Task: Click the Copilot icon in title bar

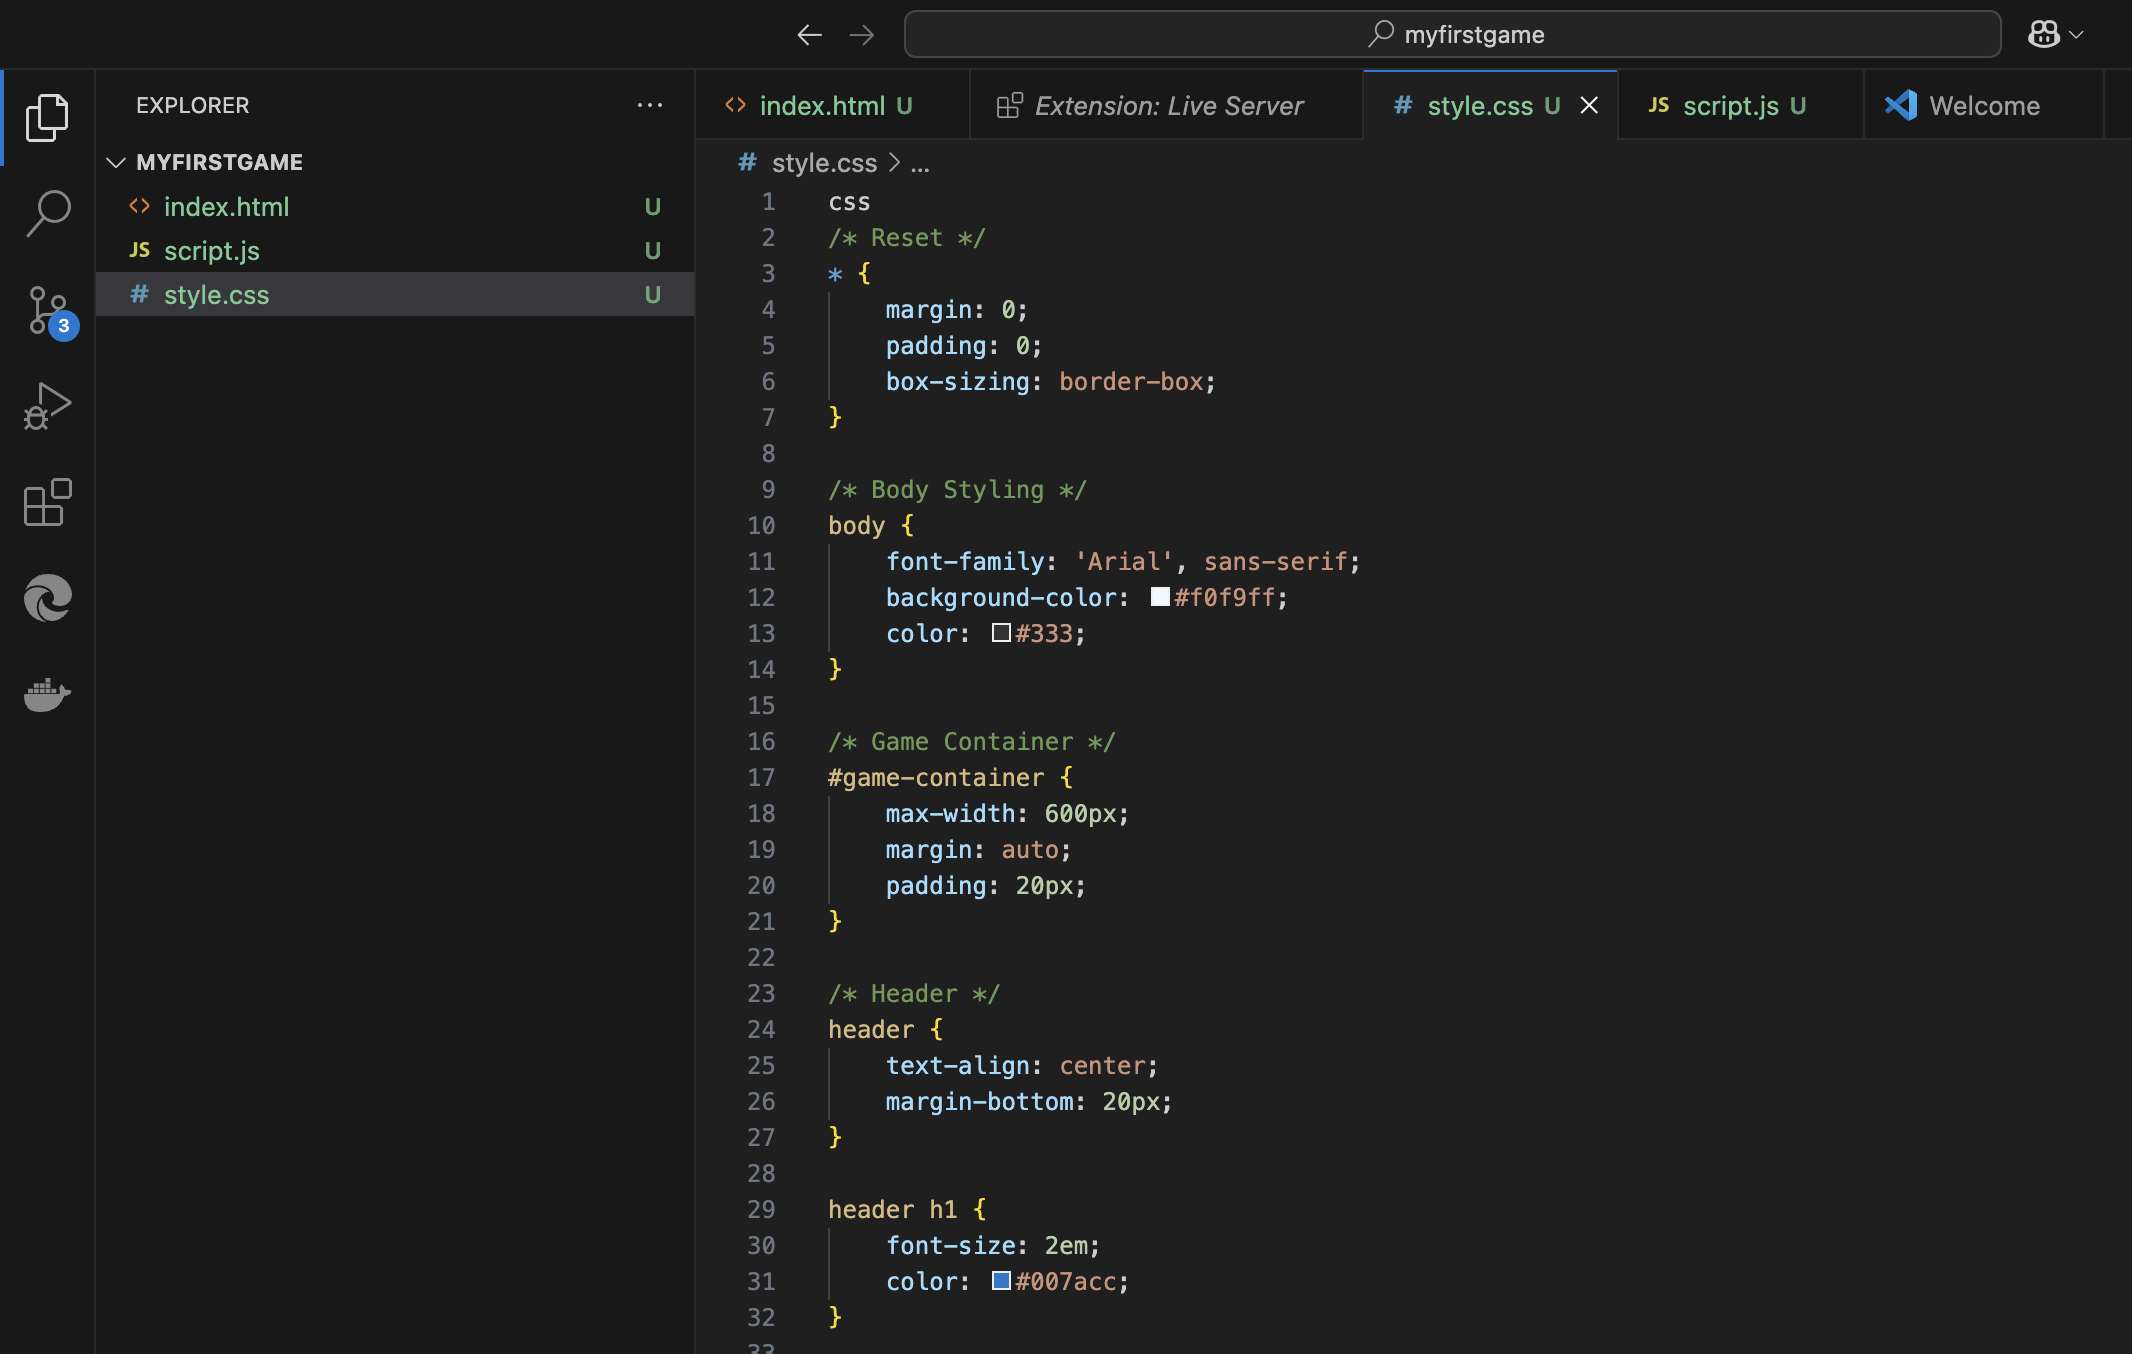Action: click(x=2043, y=35)
